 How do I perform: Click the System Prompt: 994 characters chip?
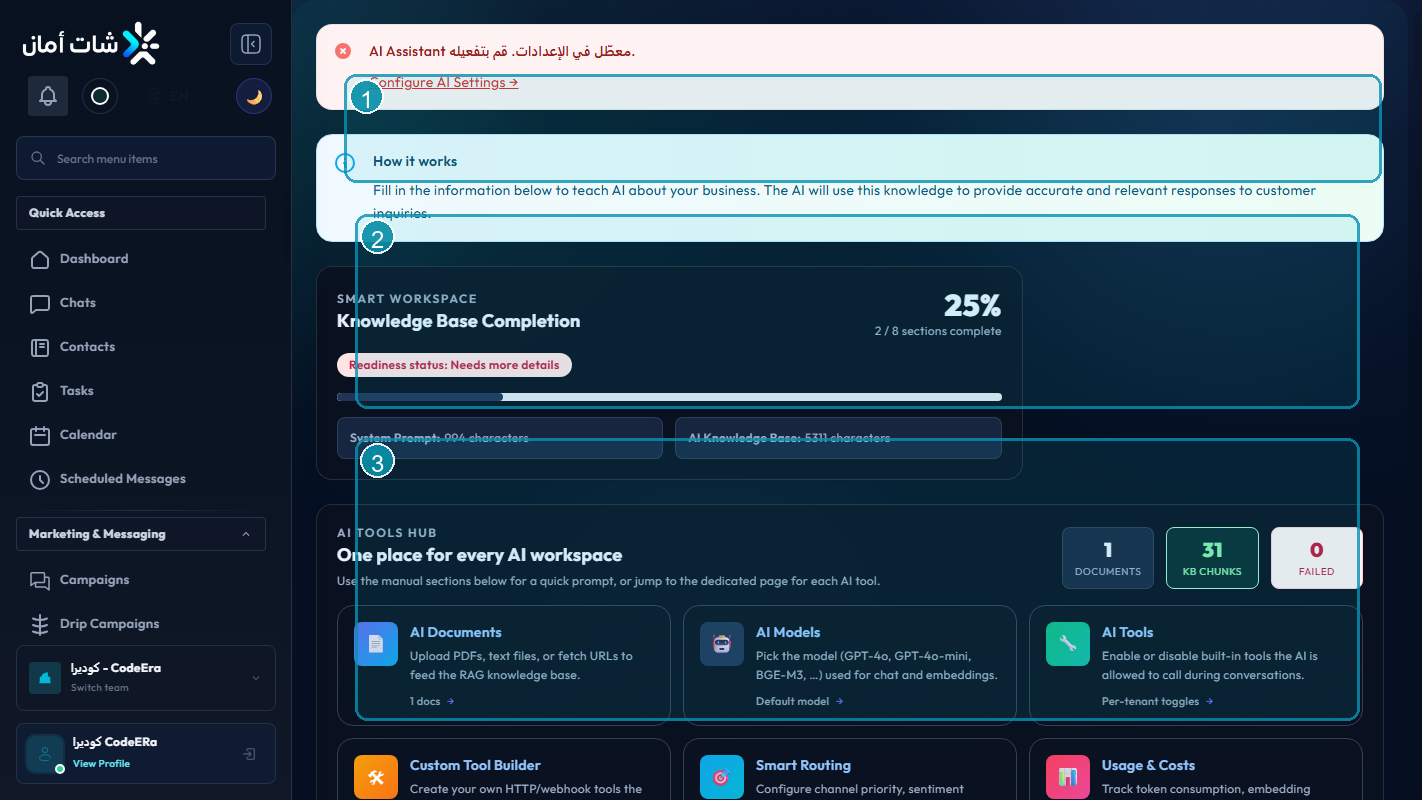coord(500,438)
